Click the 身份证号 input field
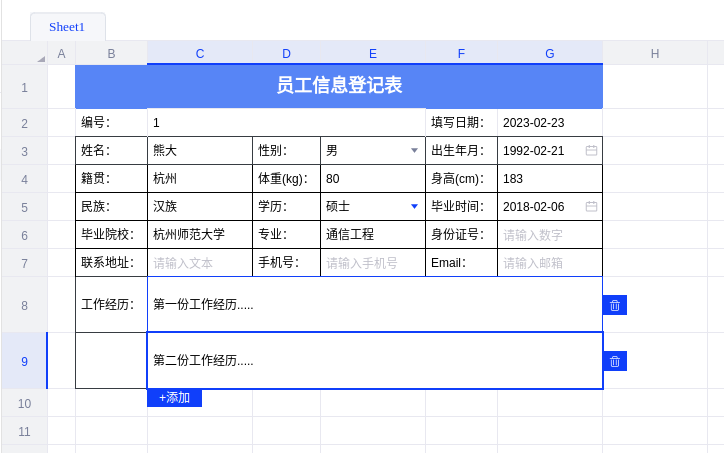 pos(549,235)
